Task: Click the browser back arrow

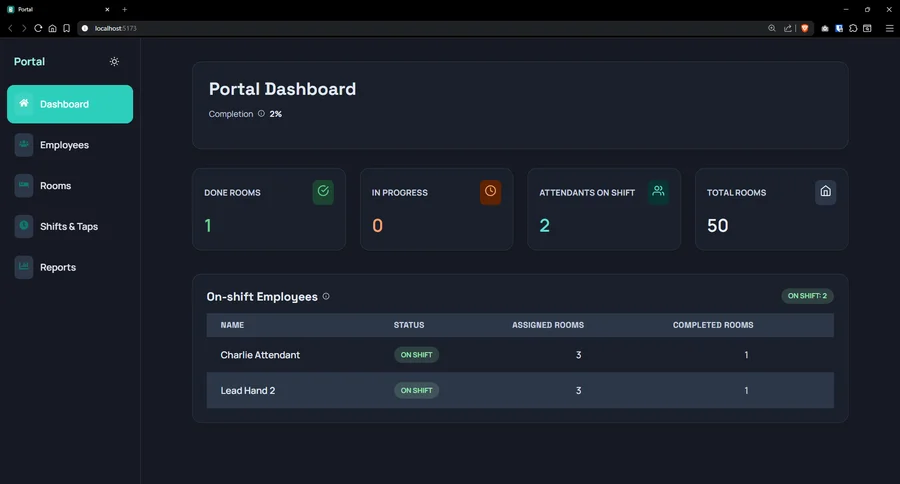Action: (10, 28)
